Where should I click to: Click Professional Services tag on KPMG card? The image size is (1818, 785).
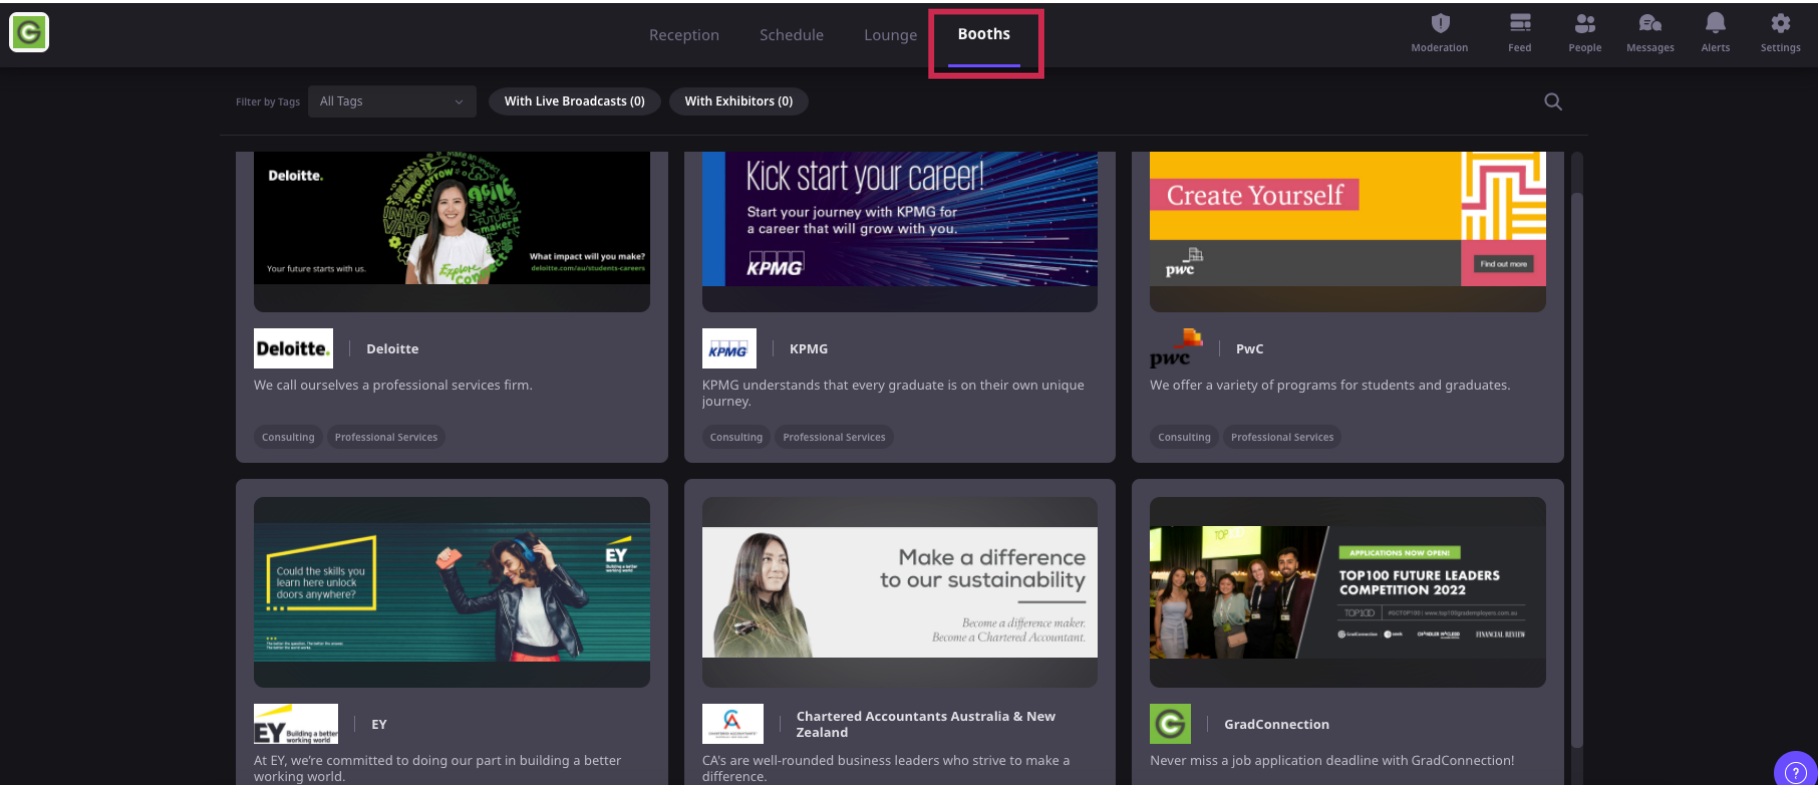834,437
